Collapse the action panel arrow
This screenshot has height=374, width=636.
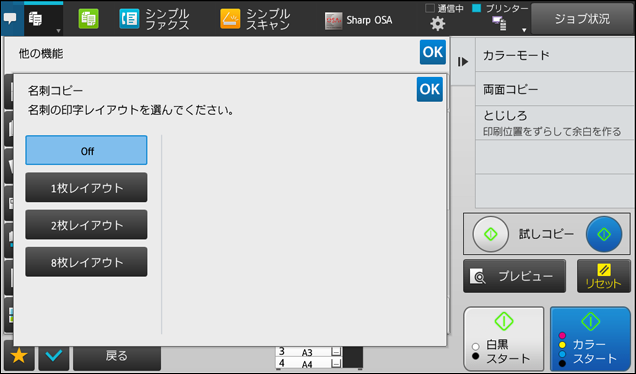(x=463, y=62)
